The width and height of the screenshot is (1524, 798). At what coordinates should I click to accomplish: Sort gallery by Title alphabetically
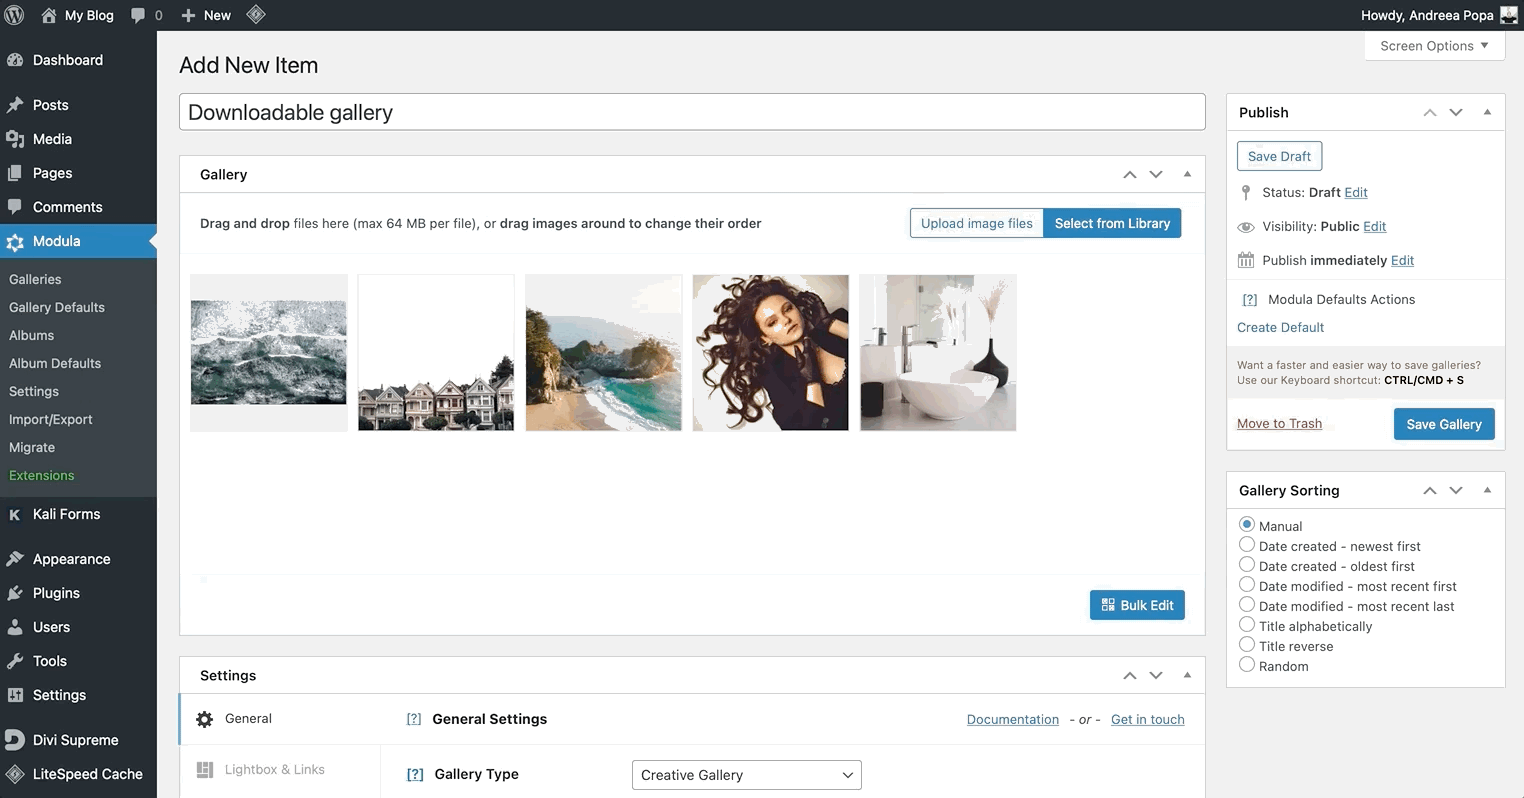1246,624
